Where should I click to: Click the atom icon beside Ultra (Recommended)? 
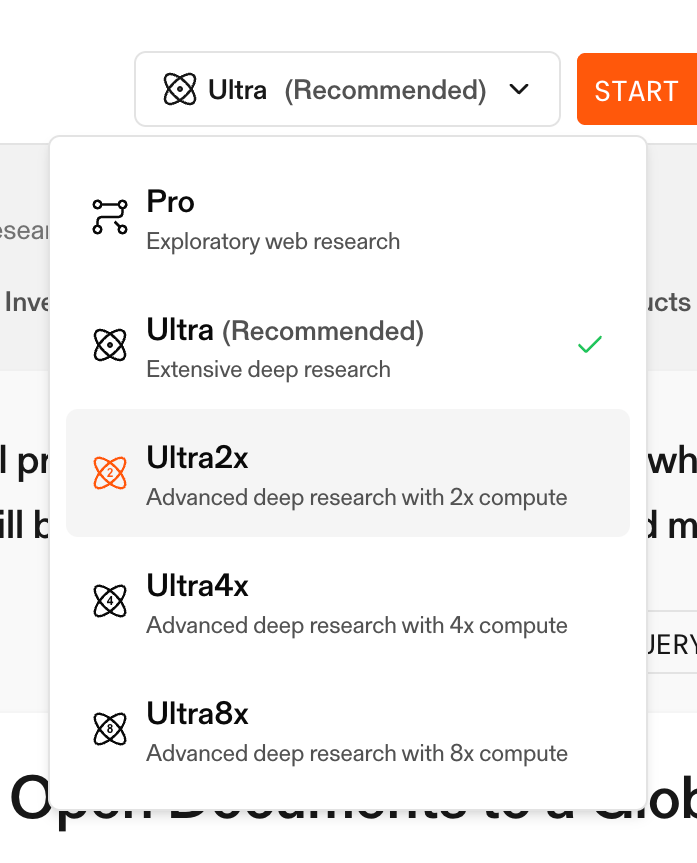[x=110, y=345]
